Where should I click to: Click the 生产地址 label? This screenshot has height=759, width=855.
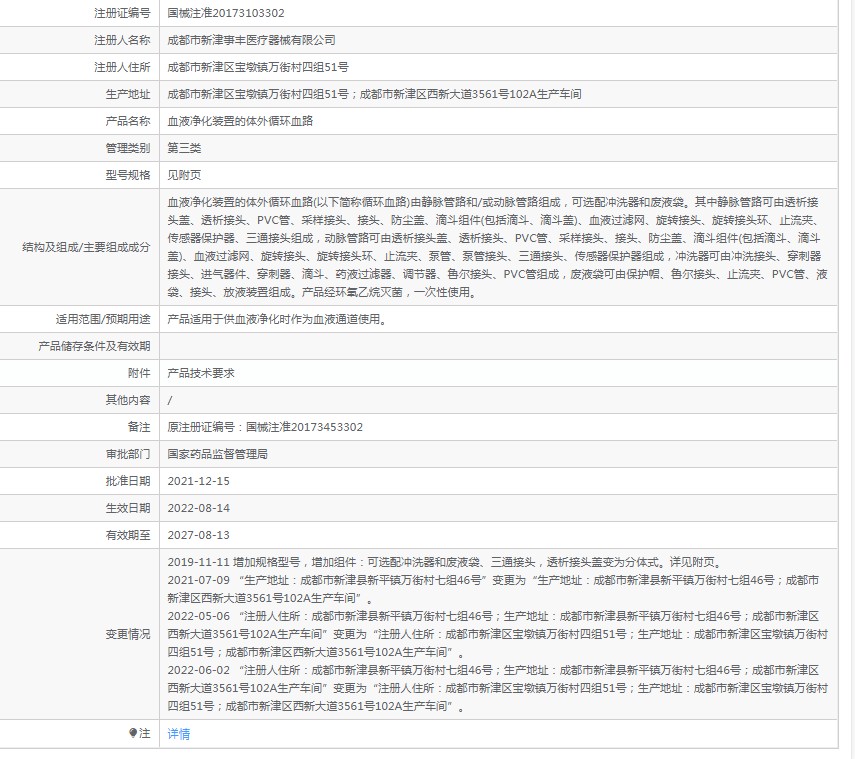128,94
